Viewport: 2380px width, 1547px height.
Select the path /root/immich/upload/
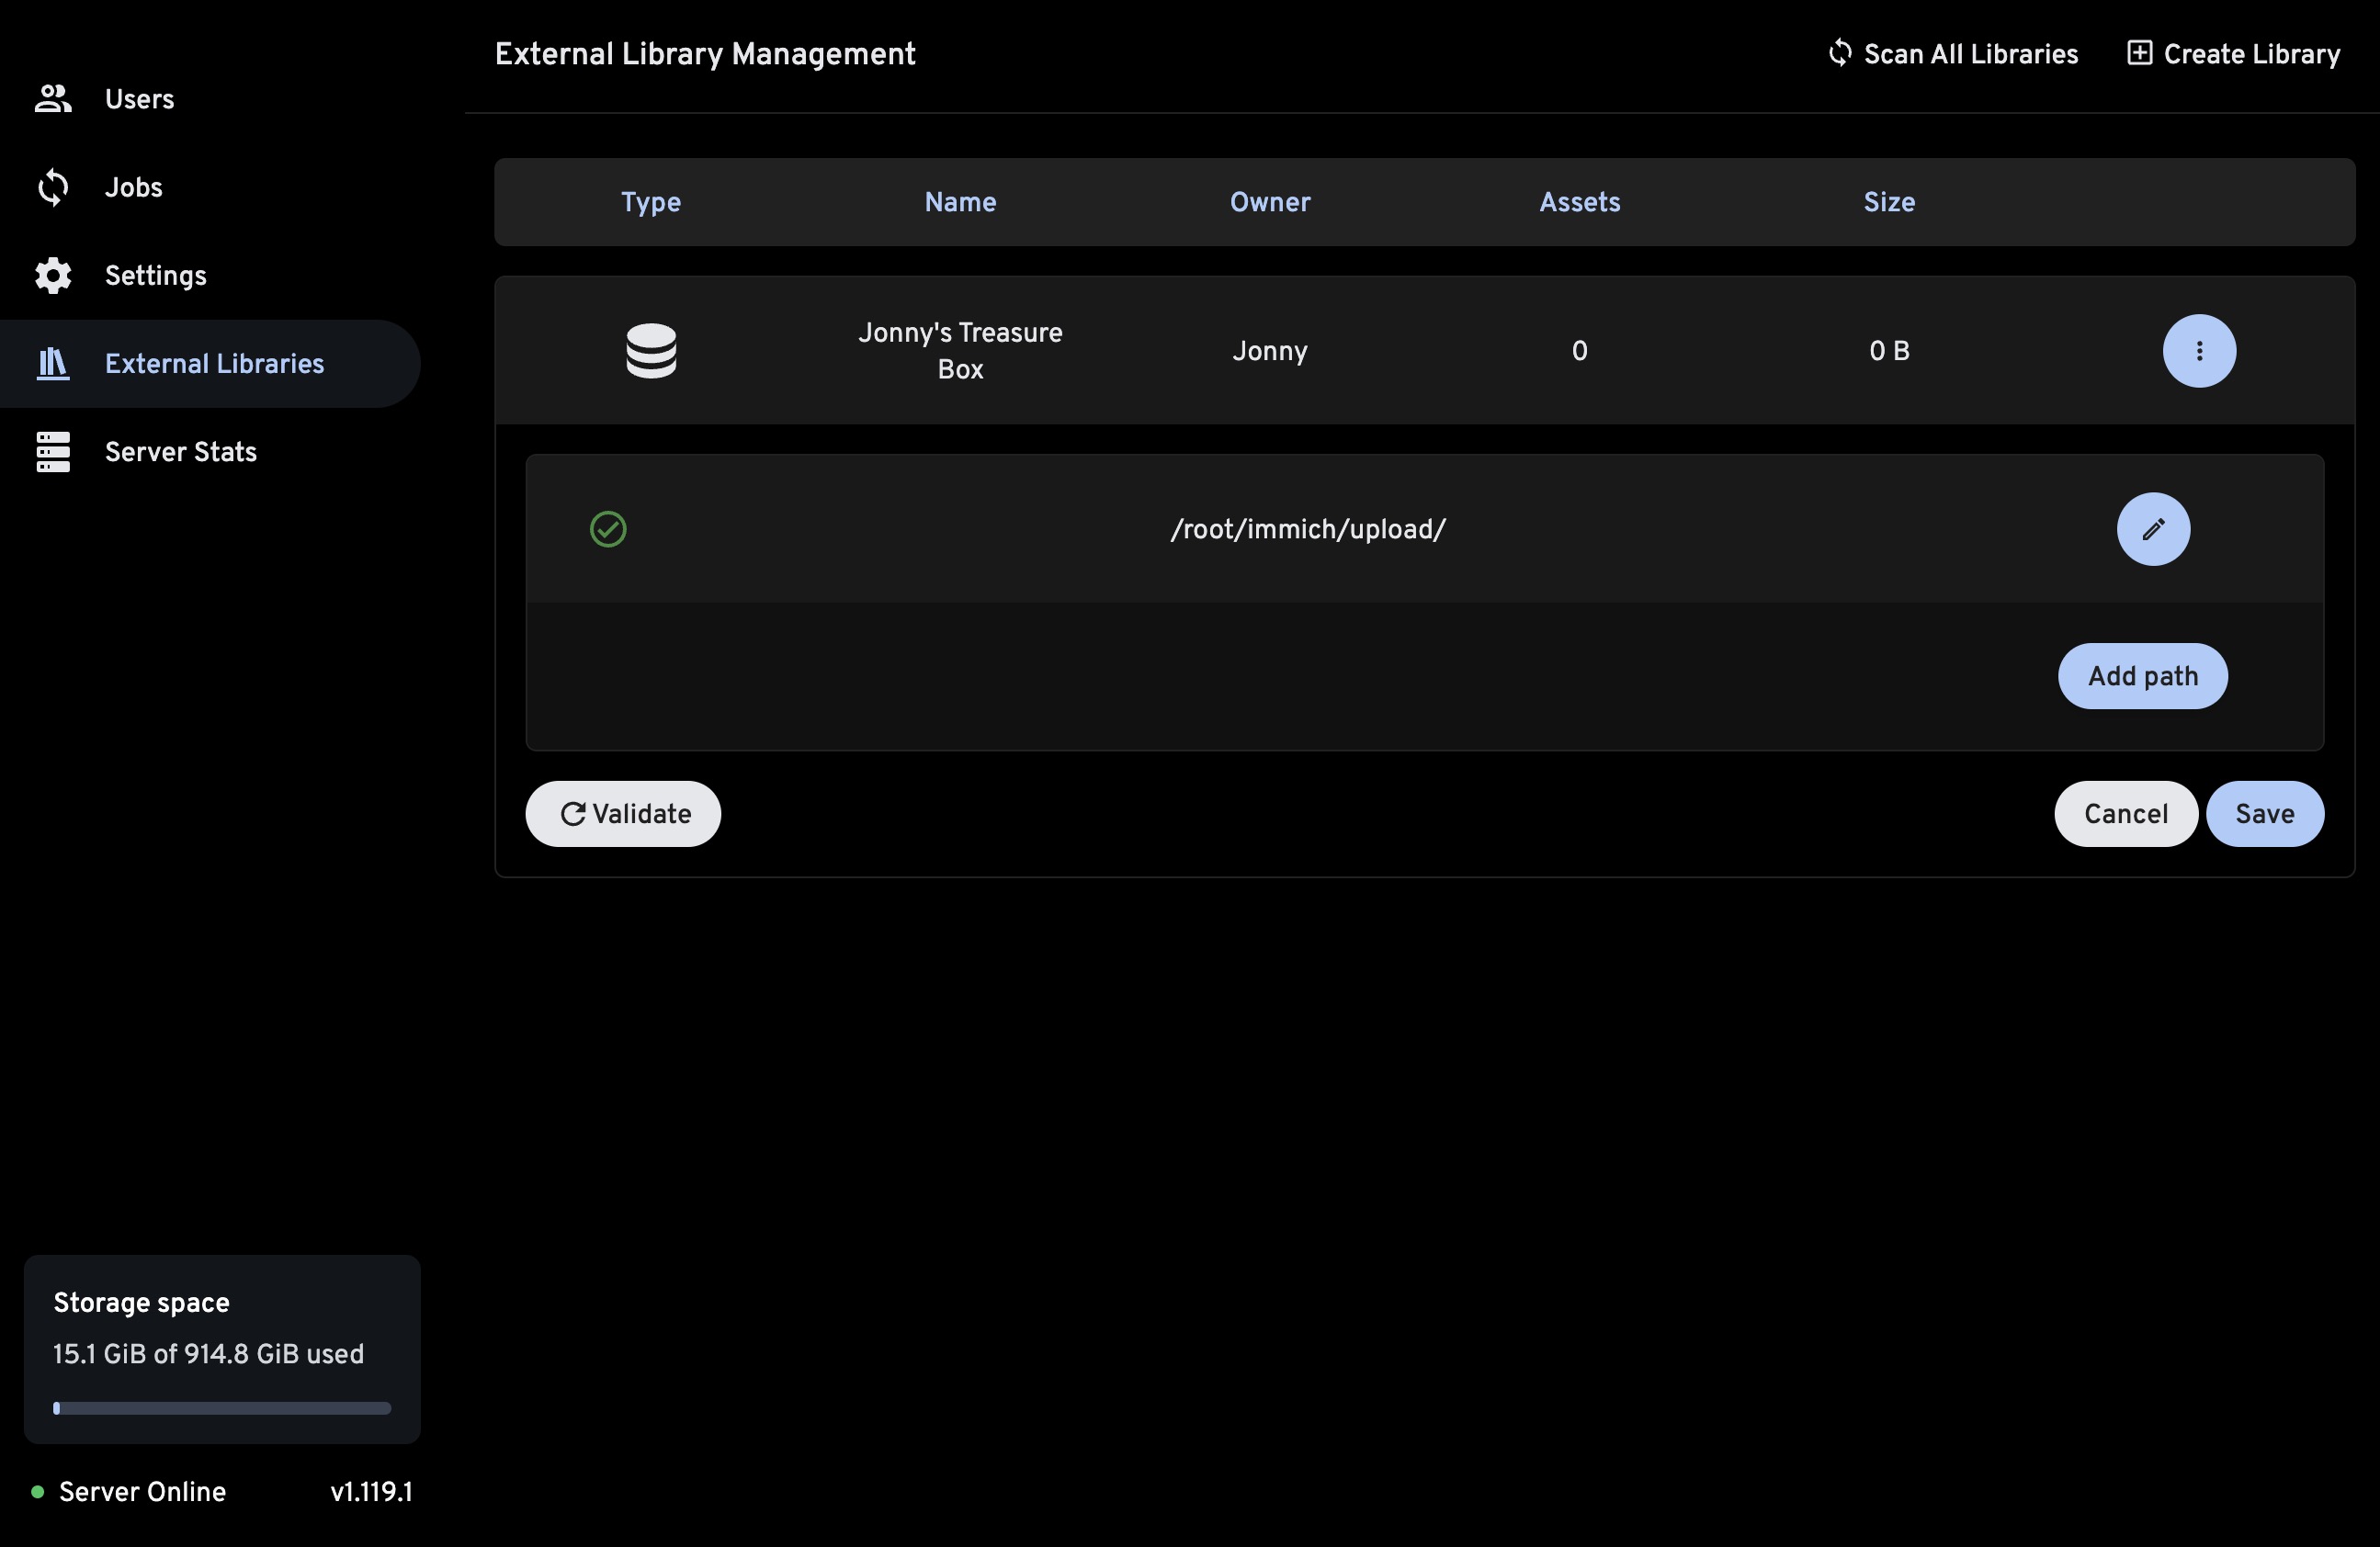1307,529
